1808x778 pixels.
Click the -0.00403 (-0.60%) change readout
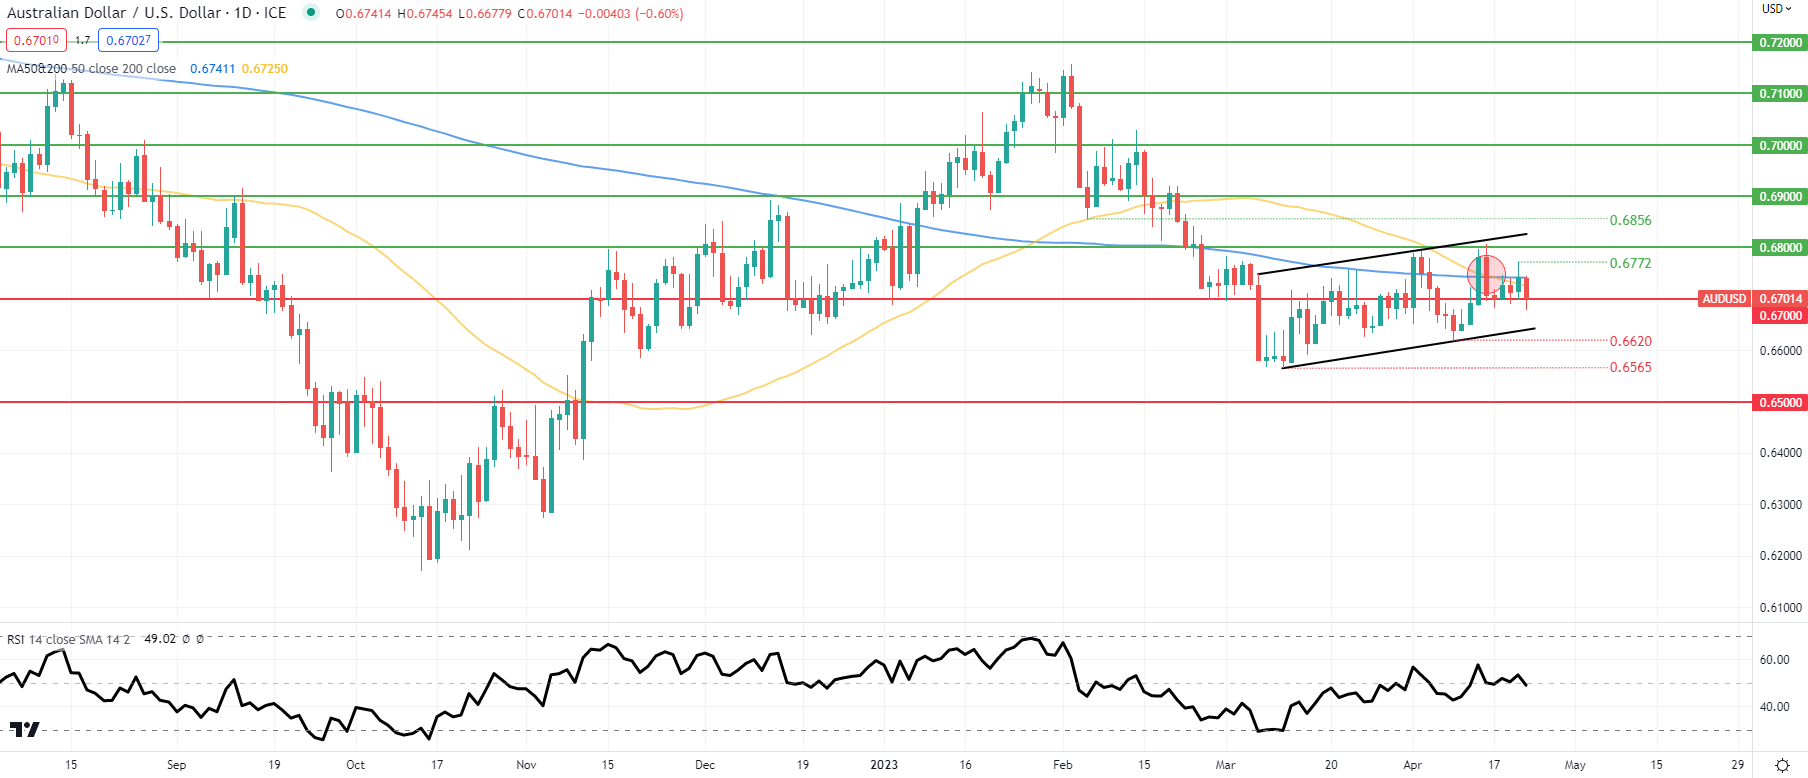click(x=632, y=14)
